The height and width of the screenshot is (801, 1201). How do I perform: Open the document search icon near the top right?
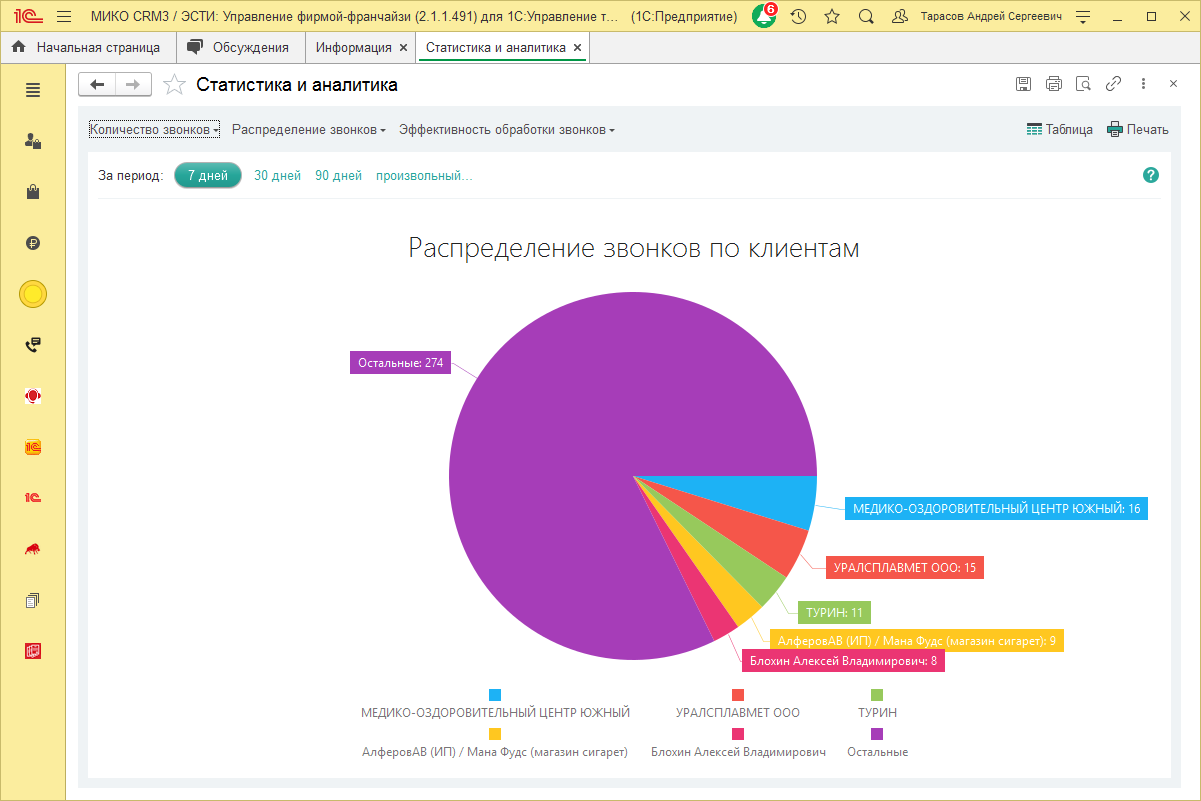pyautogui.click(x=1083, y=84)
